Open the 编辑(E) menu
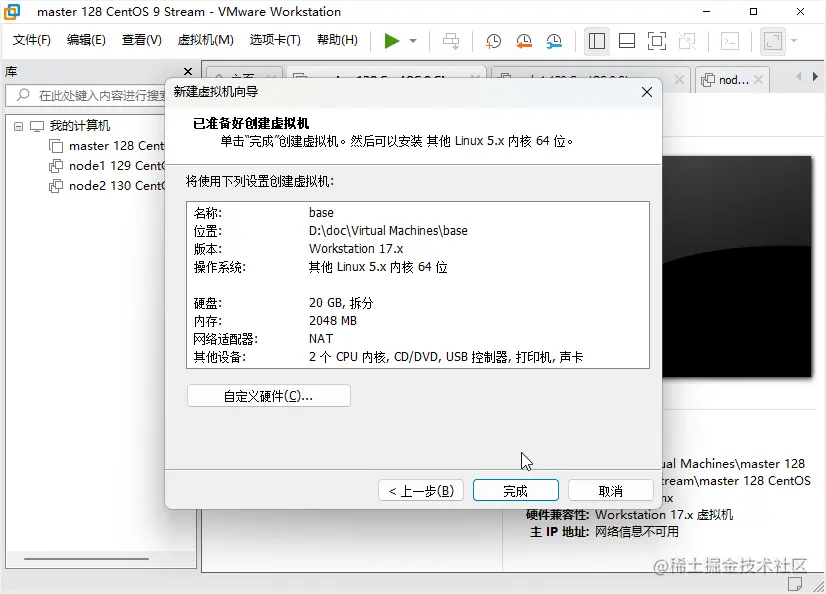The width and height of the screenshot is (826, 594). point(86,40)
